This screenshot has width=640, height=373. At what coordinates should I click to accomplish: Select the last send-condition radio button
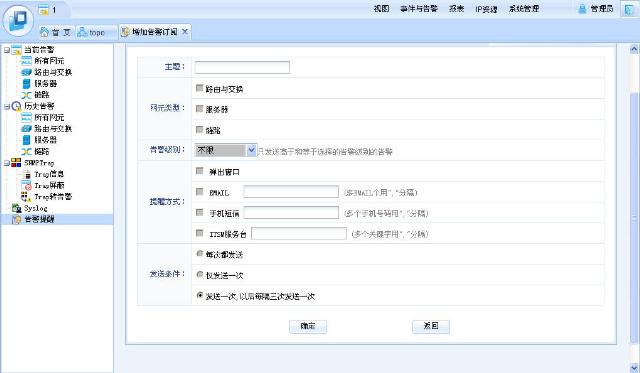click(x=200, y=295)
